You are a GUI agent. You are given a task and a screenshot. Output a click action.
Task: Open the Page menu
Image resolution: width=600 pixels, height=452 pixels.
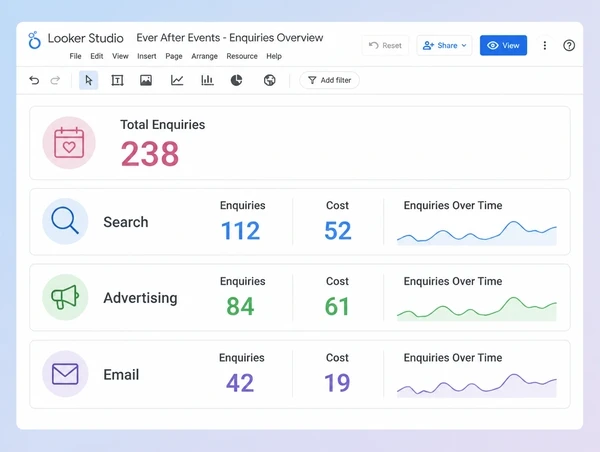coord(174,56)
